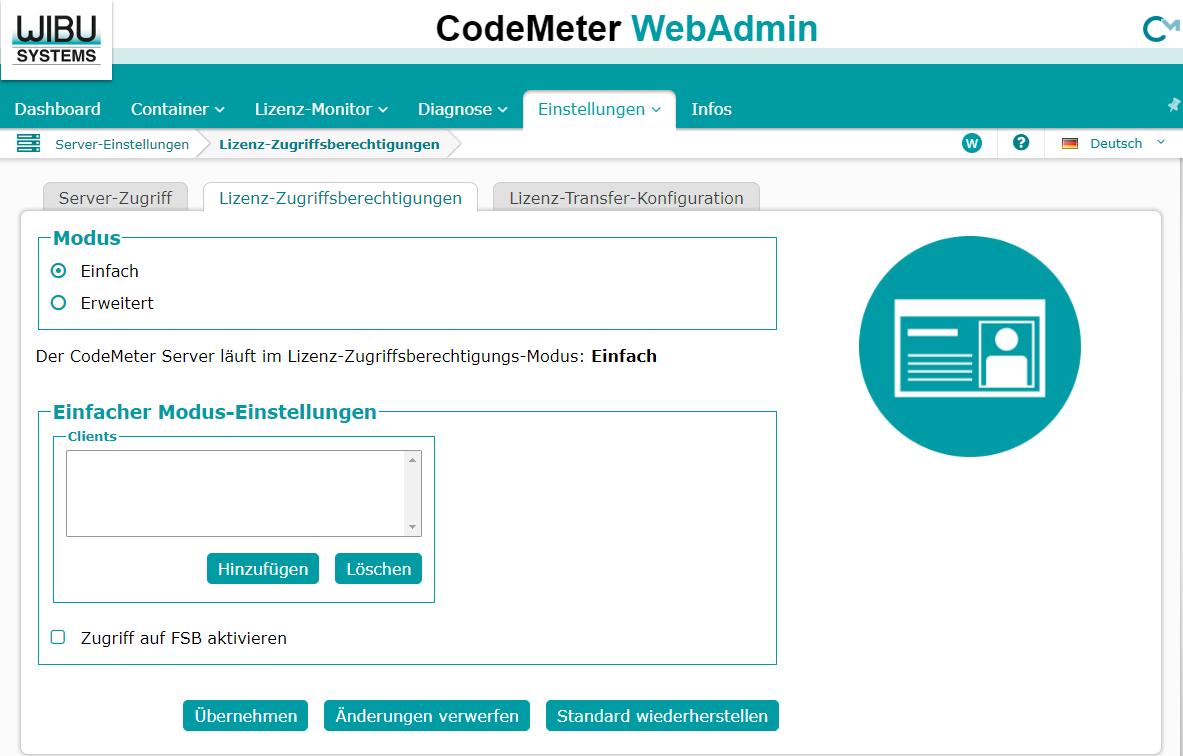Click Clients list scroll up arrow
The height and width of the screenshot is (756, 1183).
click(413, 459)
